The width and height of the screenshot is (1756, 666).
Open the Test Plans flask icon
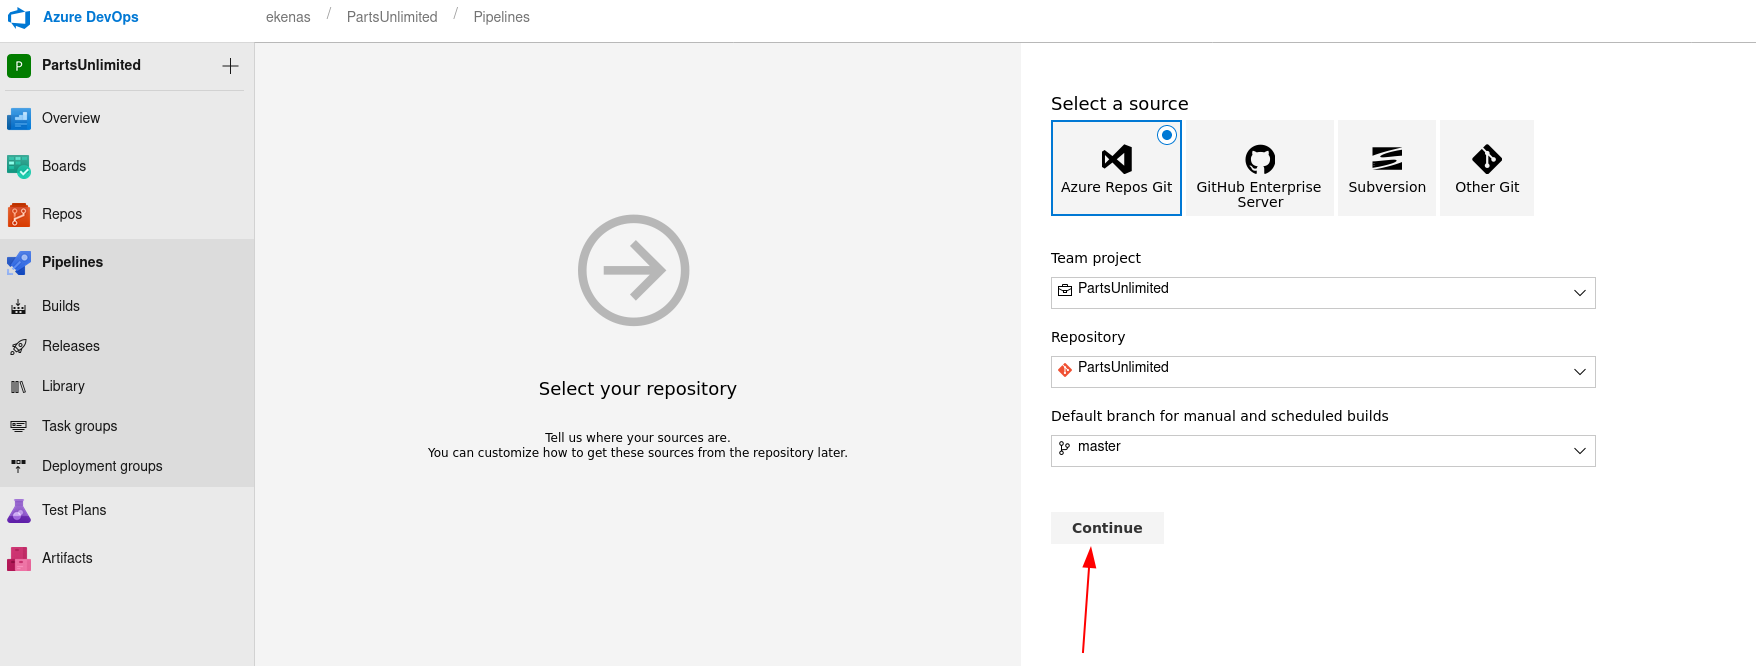click(x=19, y=511)
